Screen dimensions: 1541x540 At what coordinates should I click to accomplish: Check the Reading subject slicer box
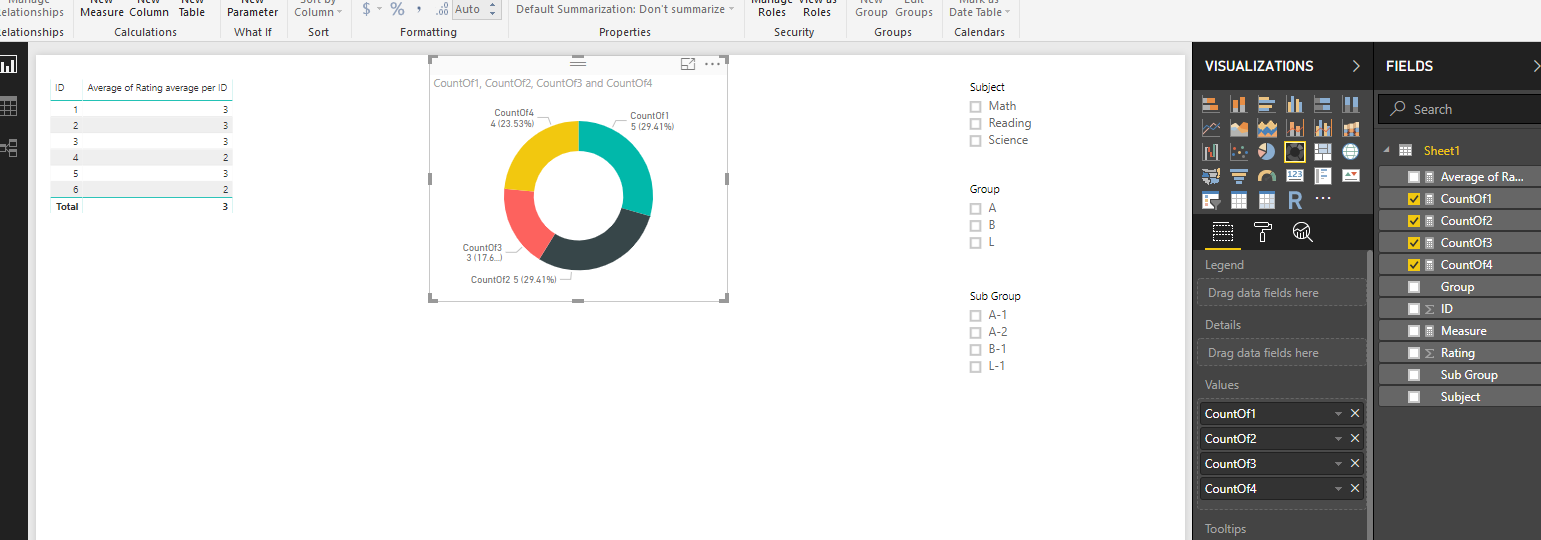click(975, 124)
